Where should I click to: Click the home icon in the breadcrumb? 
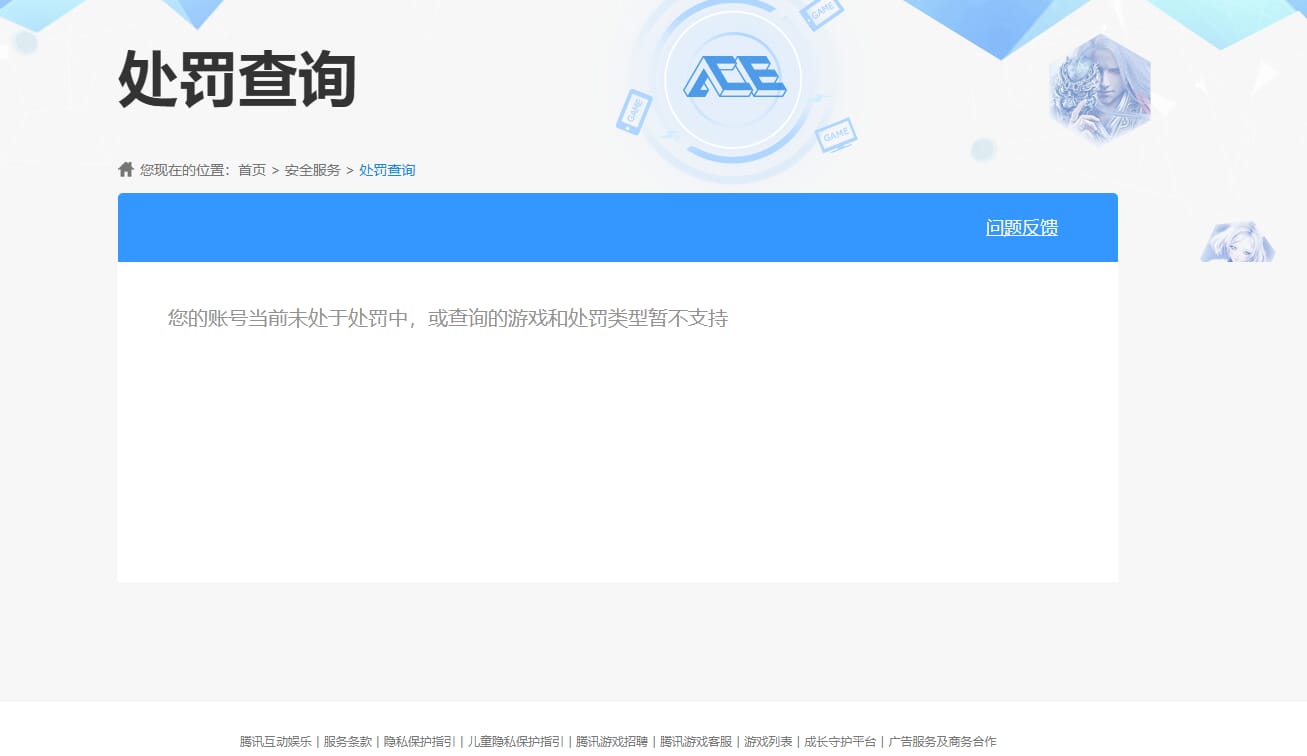point(126,168)
